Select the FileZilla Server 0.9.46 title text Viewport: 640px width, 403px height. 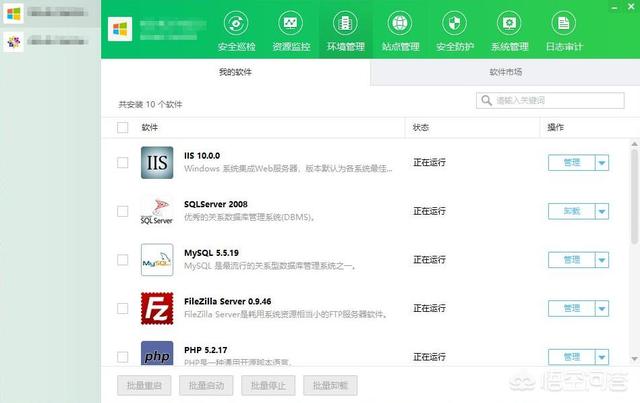tap(228, 301)
